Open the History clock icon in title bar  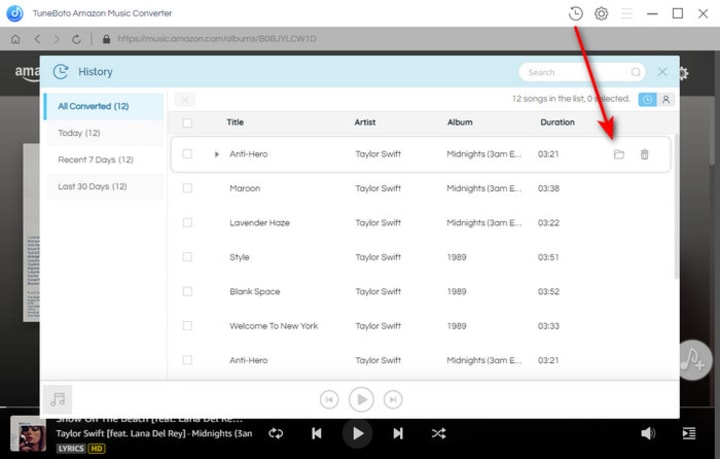point(575,14)
